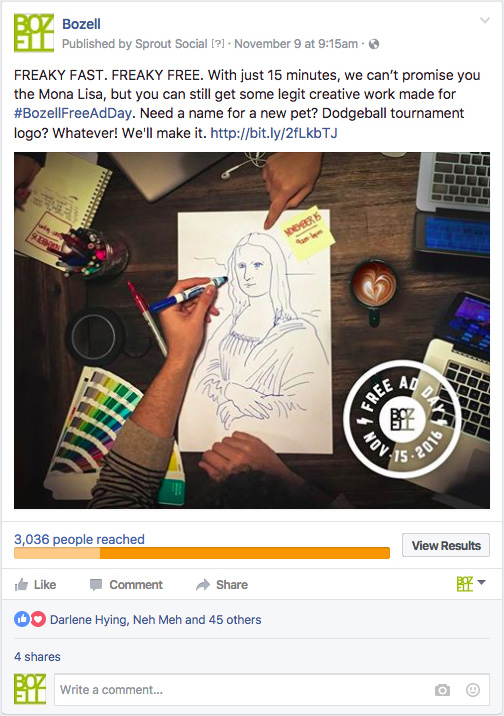Open the Sprout Social publisher link
The width and height of the screenshot is (504, 716).
coord(171,44)
